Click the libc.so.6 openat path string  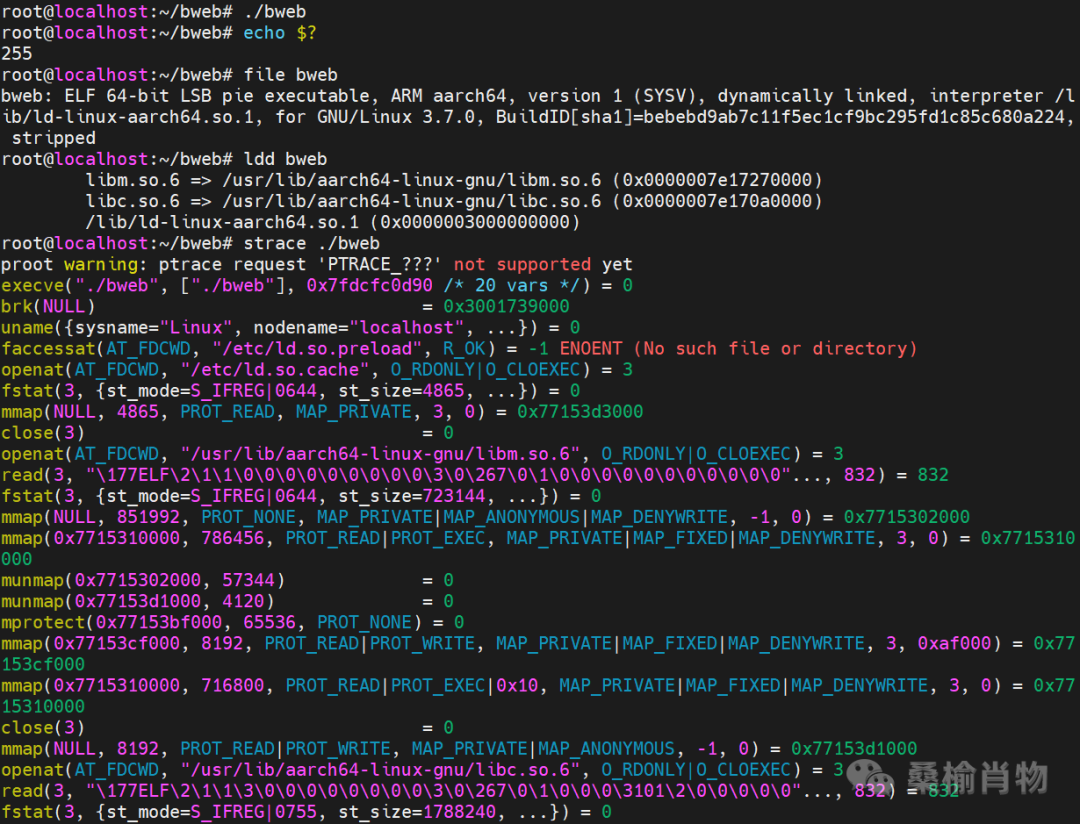(x=380, y=770)
